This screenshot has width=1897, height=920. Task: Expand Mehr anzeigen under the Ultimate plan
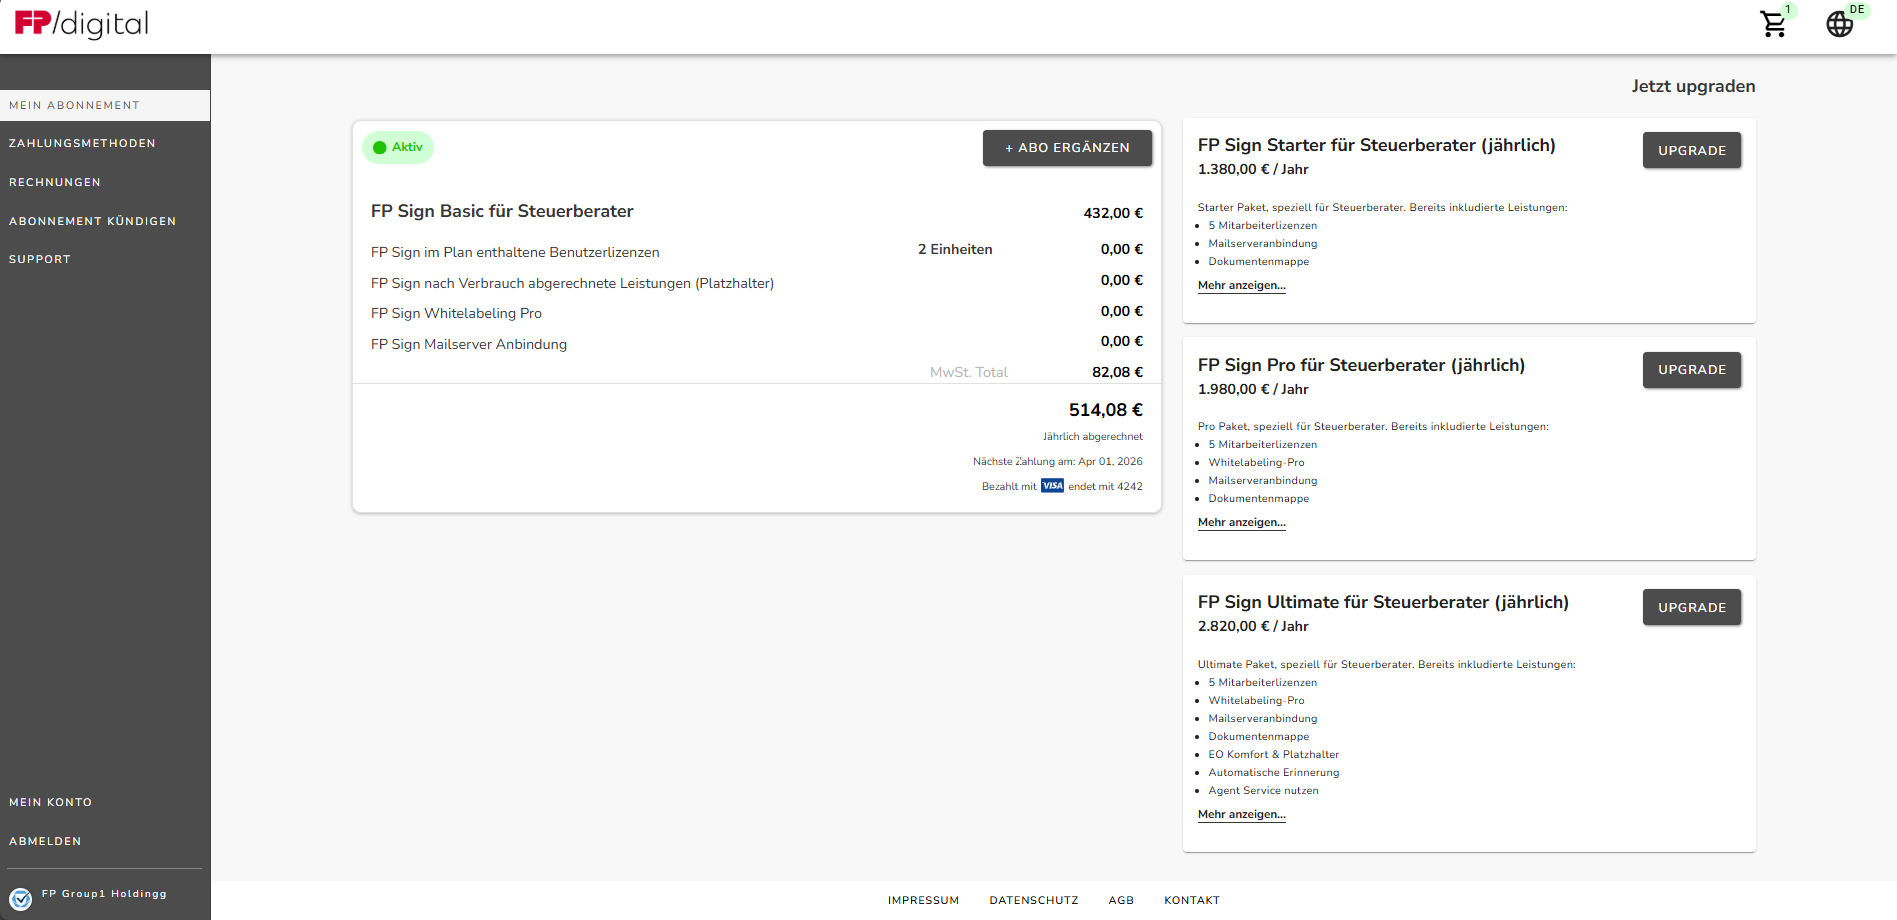[1242, 815]
